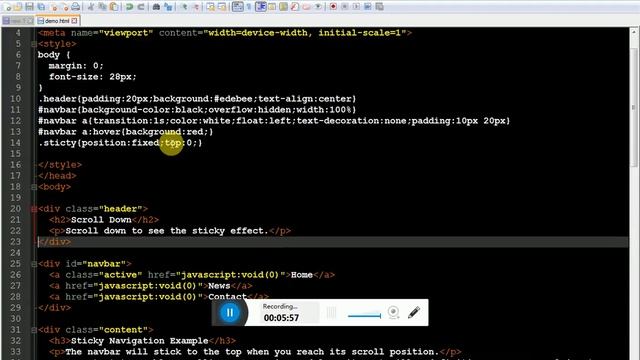
Task: Click the closing </style> tag on line 16
Action: coord(60,165)
